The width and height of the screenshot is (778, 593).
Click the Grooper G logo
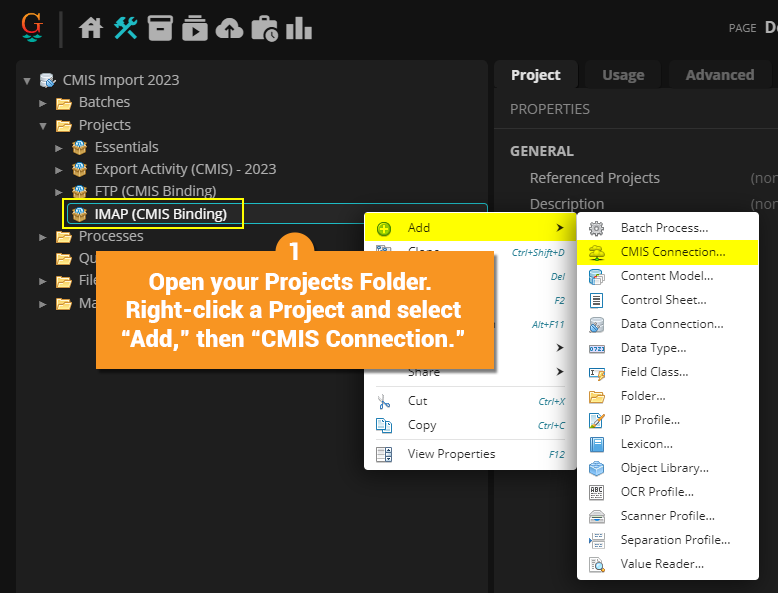(x=32, y=27)
